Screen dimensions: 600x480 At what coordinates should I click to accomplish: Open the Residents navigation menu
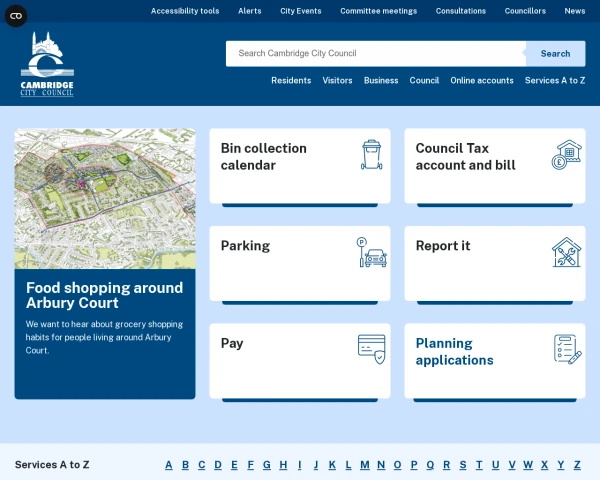point(291,81)
